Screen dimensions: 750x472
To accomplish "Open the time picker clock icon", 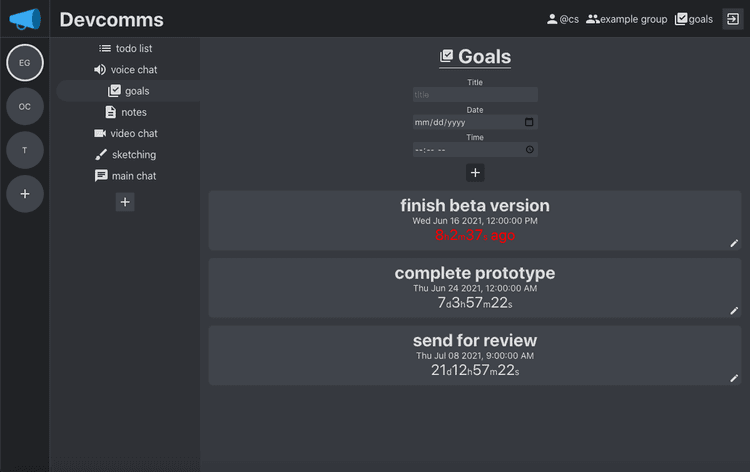I will tap(529, 150).
